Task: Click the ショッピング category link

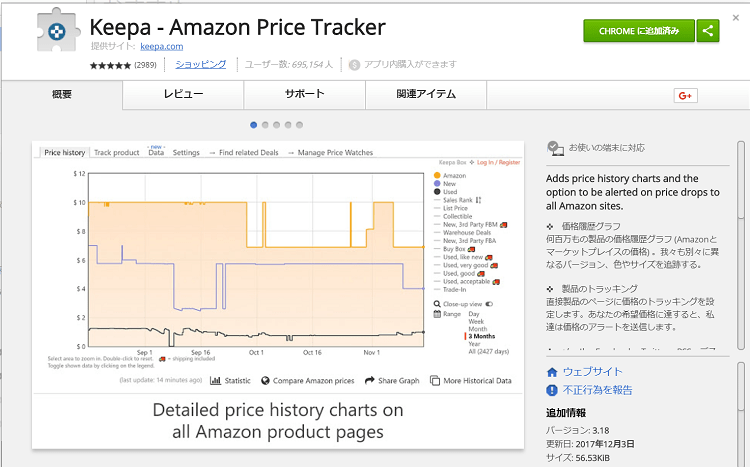Action: pyautogui.click(x=200, y=64)
